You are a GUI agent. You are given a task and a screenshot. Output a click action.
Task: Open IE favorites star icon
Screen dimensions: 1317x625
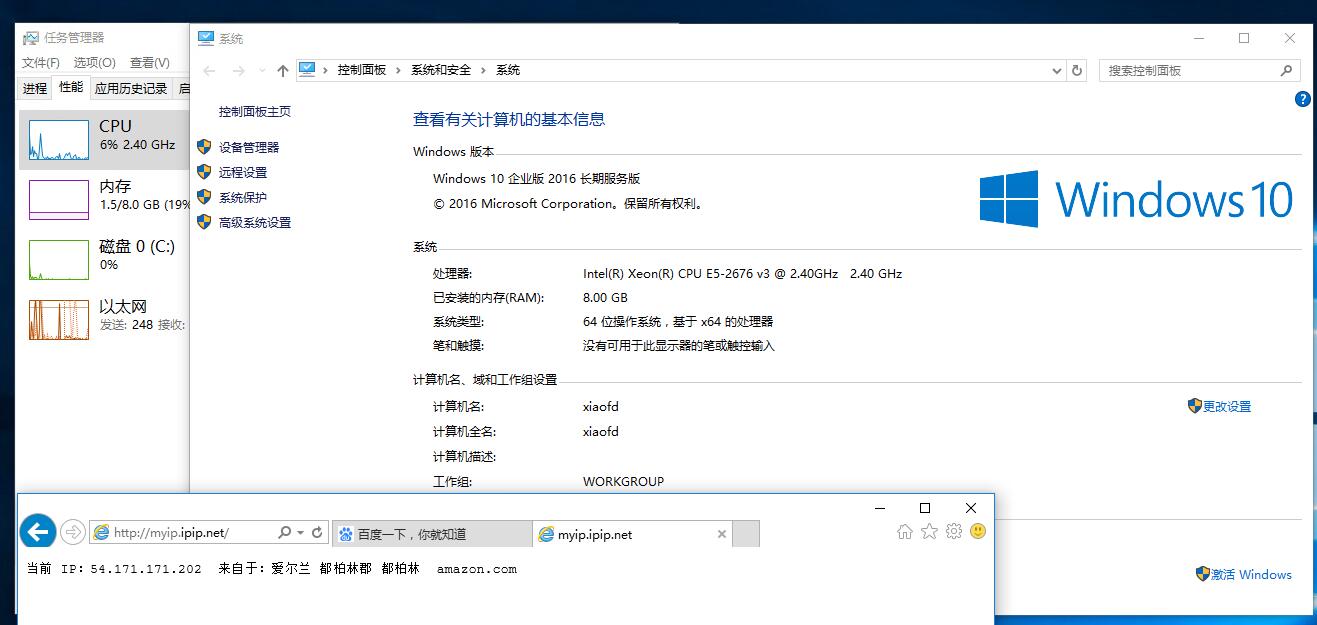929,532
